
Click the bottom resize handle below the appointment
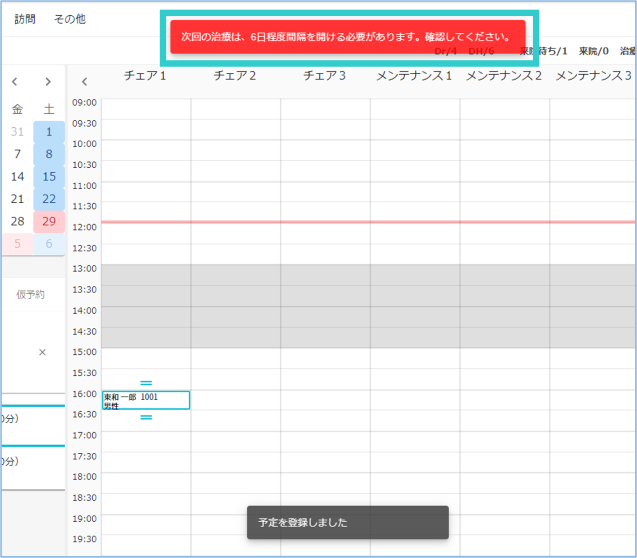click(x=146, y=417)
